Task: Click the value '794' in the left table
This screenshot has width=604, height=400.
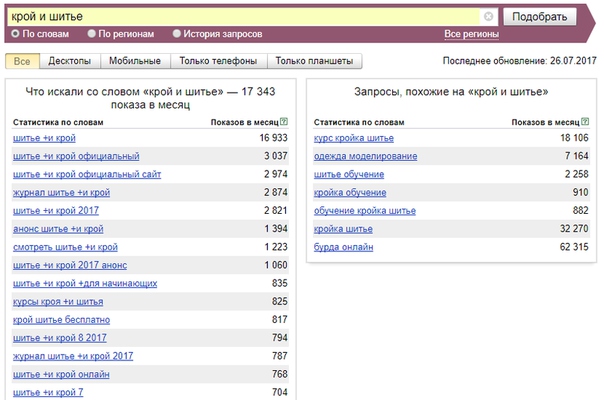Action: [x=280, y=338]
